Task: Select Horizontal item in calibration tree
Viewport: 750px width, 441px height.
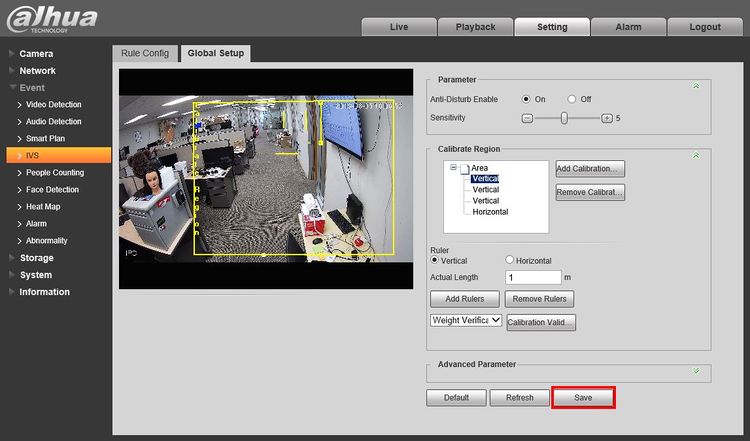Action: click(490, 212)
